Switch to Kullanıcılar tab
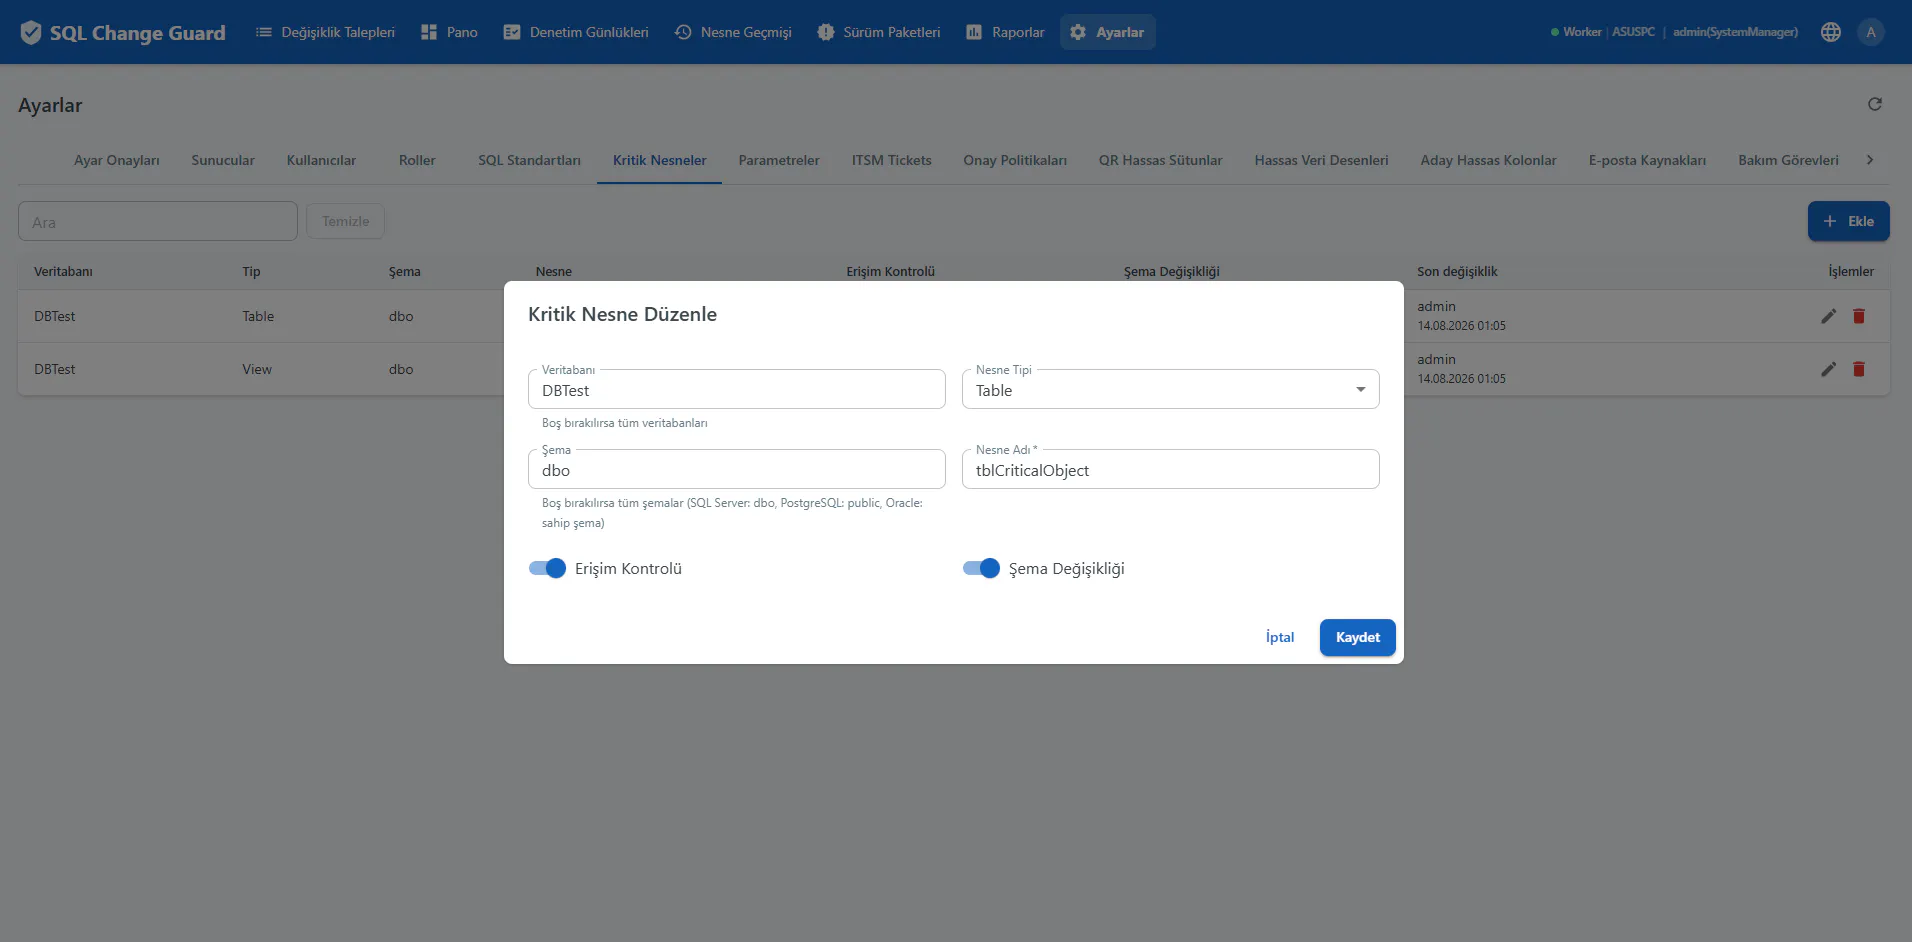1912x942 pixels. 321,160
